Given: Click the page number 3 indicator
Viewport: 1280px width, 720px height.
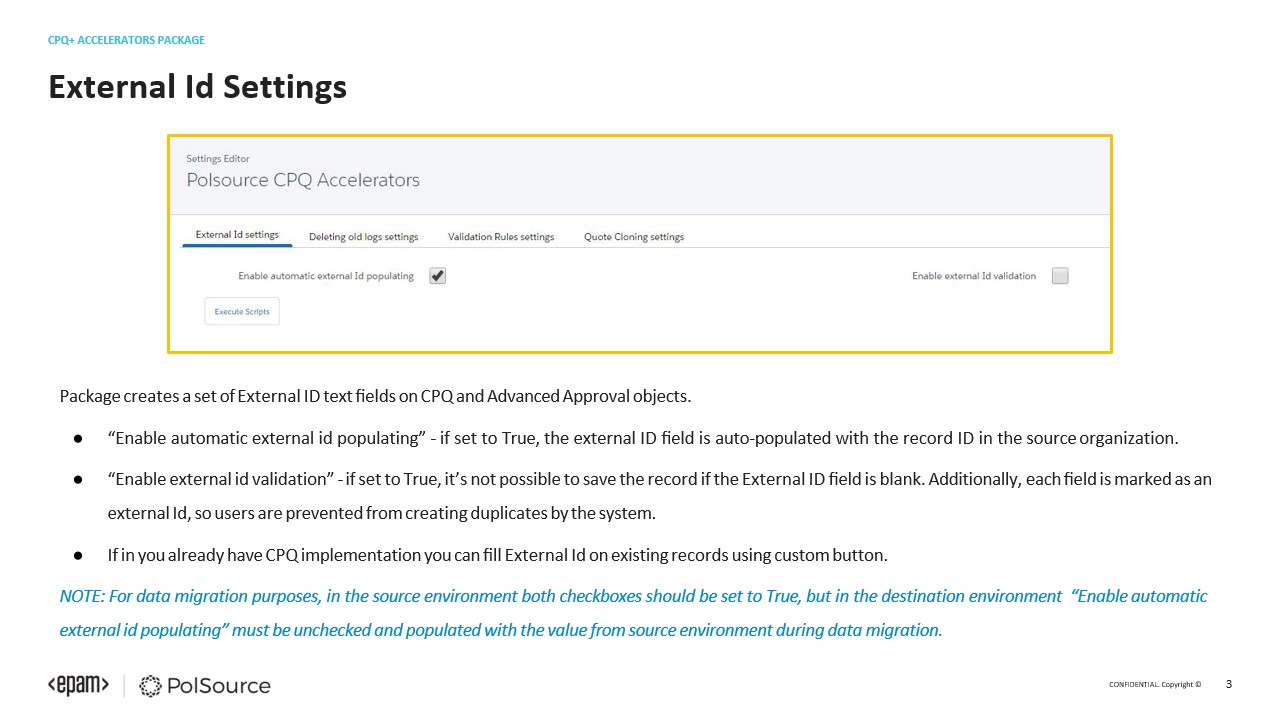Looking at the screenshot, I should [x=1228, y=684].
